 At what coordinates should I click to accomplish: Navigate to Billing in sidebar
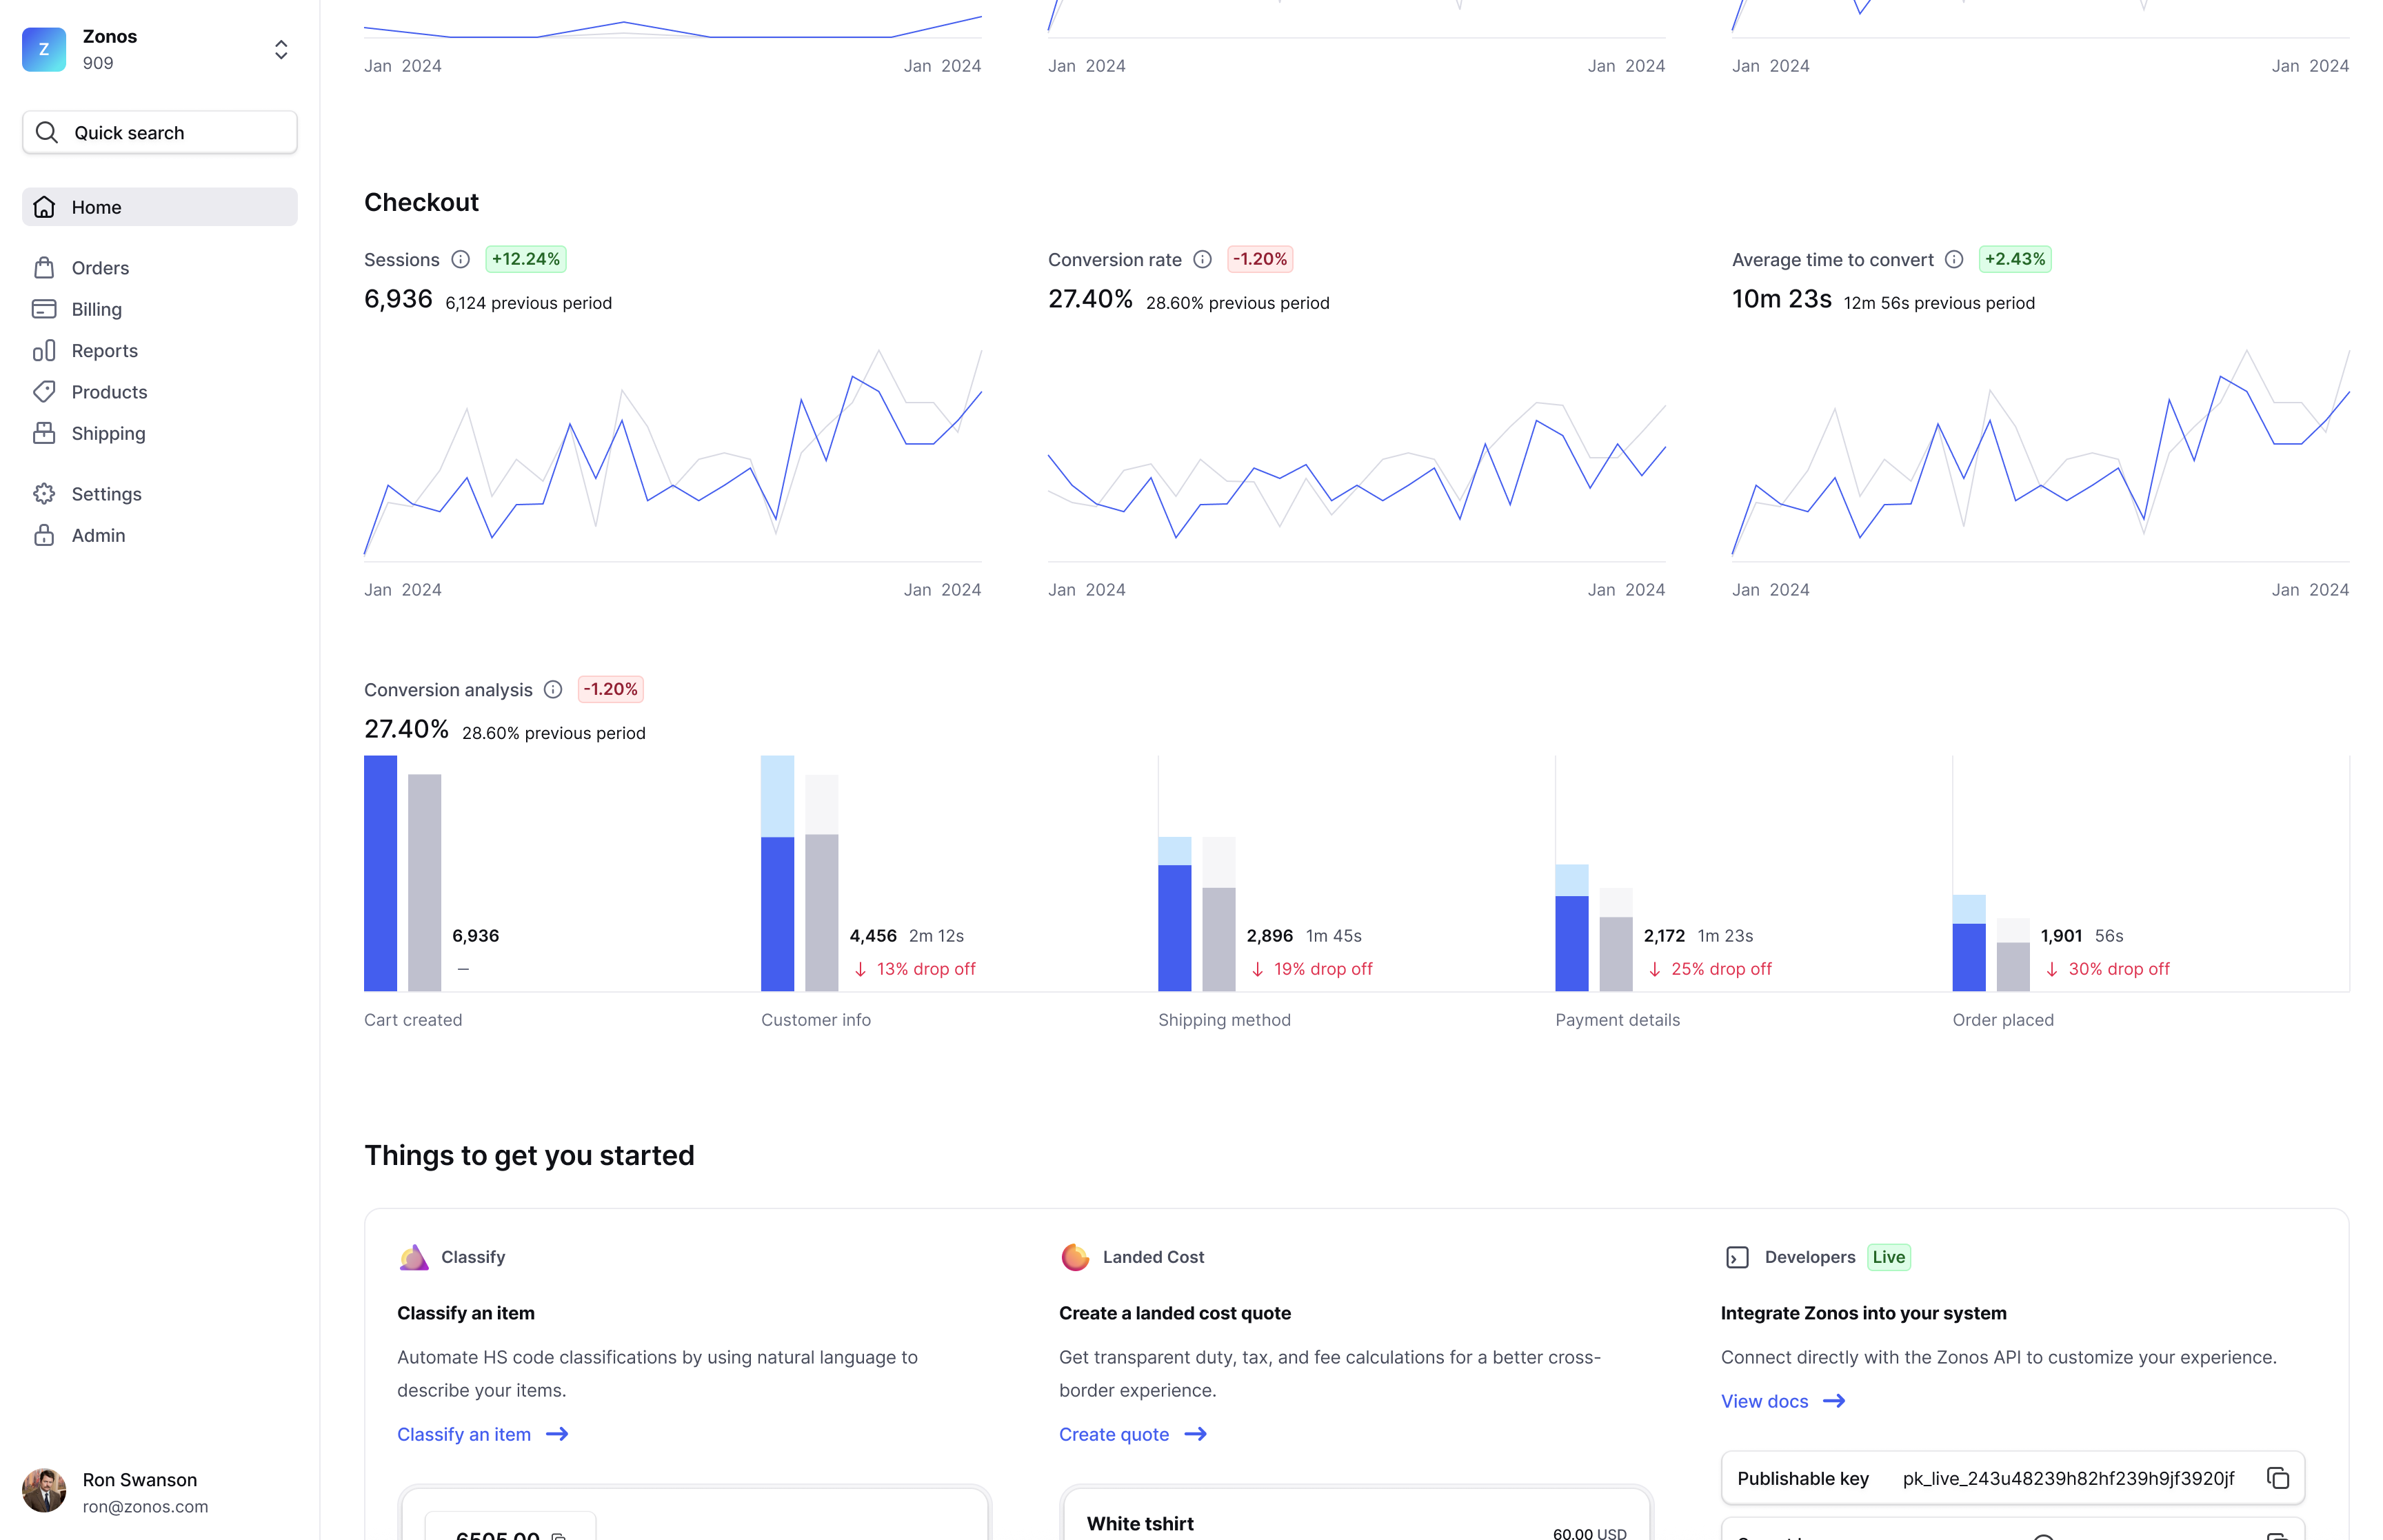click(96, 309)
